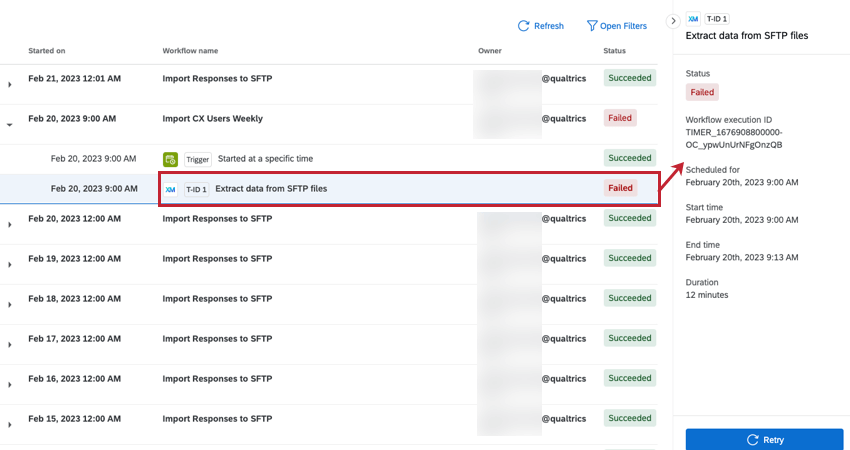
Task: Click the T-ID 1 tag in details panel
Action: pos(717,19)
